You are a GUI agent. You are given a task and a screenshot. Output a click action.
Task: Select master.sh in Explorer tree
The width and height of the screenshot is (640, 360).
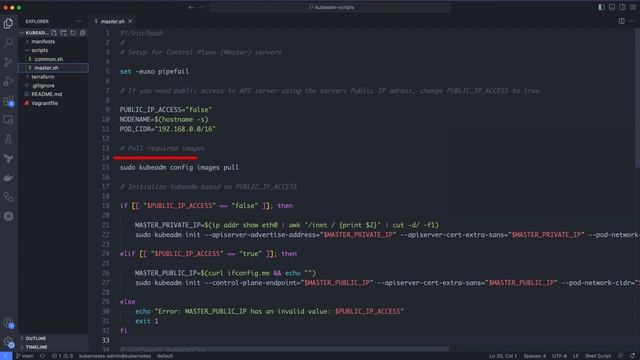pyautogui.click(x=53, y=68)
